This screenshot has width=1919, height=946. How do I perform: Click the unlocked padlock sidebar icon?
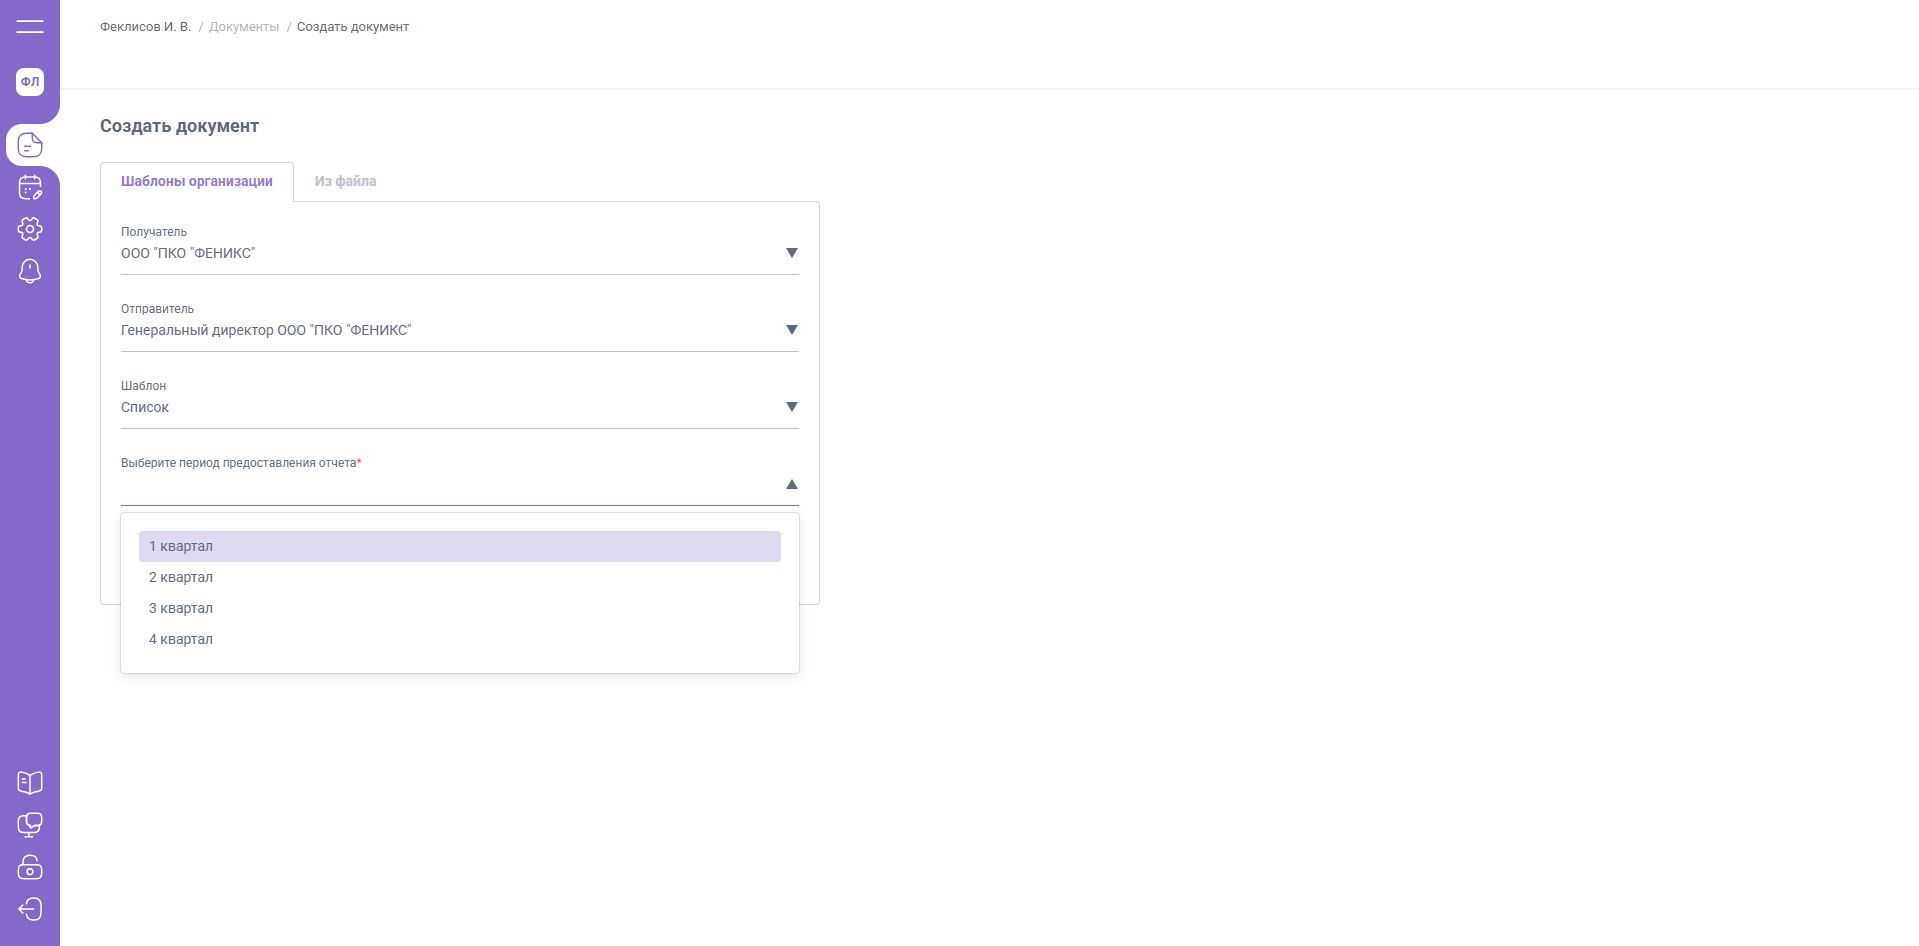30,867
